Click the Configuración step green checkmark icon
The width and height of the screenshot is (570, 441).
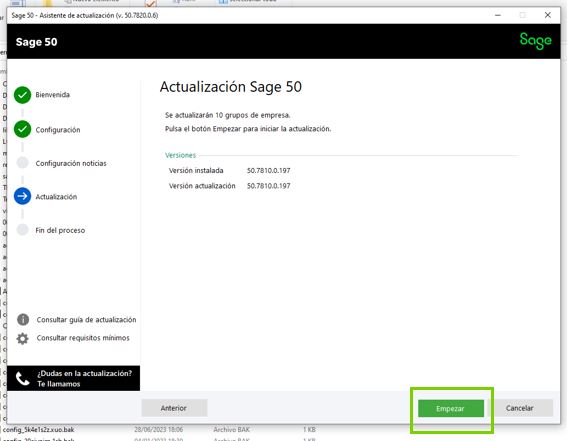pos(23,129)
